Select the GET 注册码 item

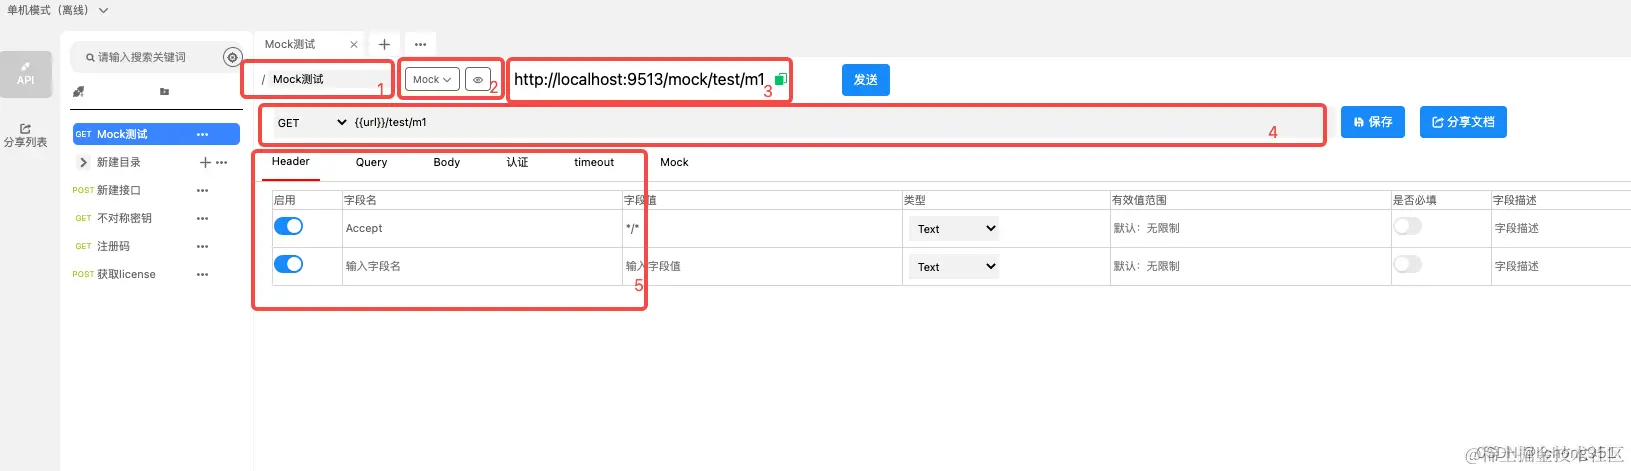coord(156,246)
